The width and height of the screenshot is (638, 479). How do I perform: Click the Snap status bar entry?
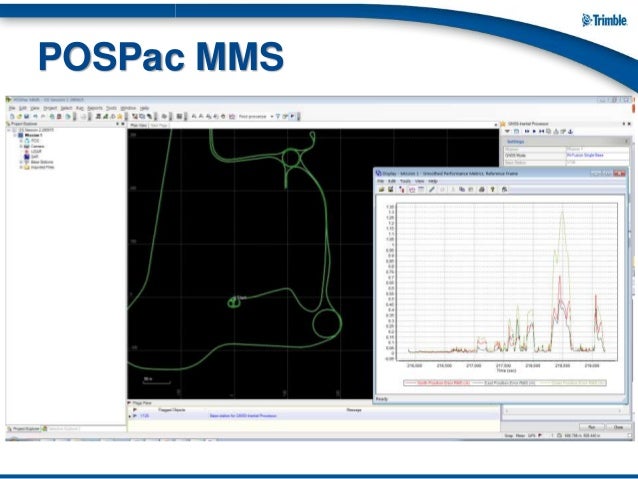coord(509,435)
